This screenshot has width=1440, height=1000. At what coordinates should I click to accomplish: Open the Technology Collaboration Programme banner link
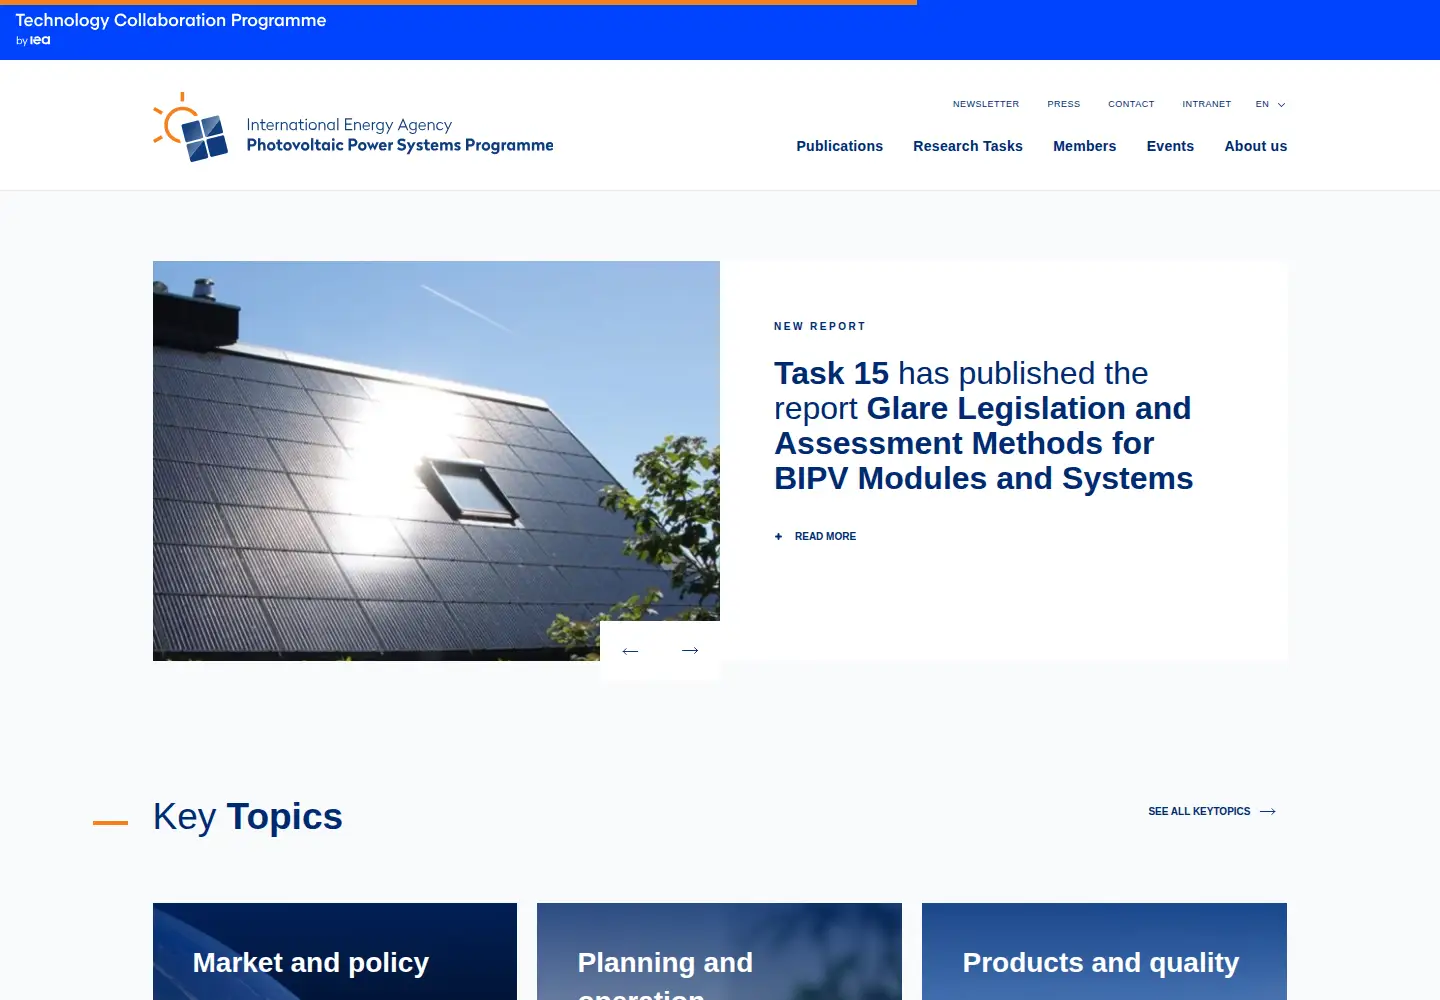[x=171, y=20]
